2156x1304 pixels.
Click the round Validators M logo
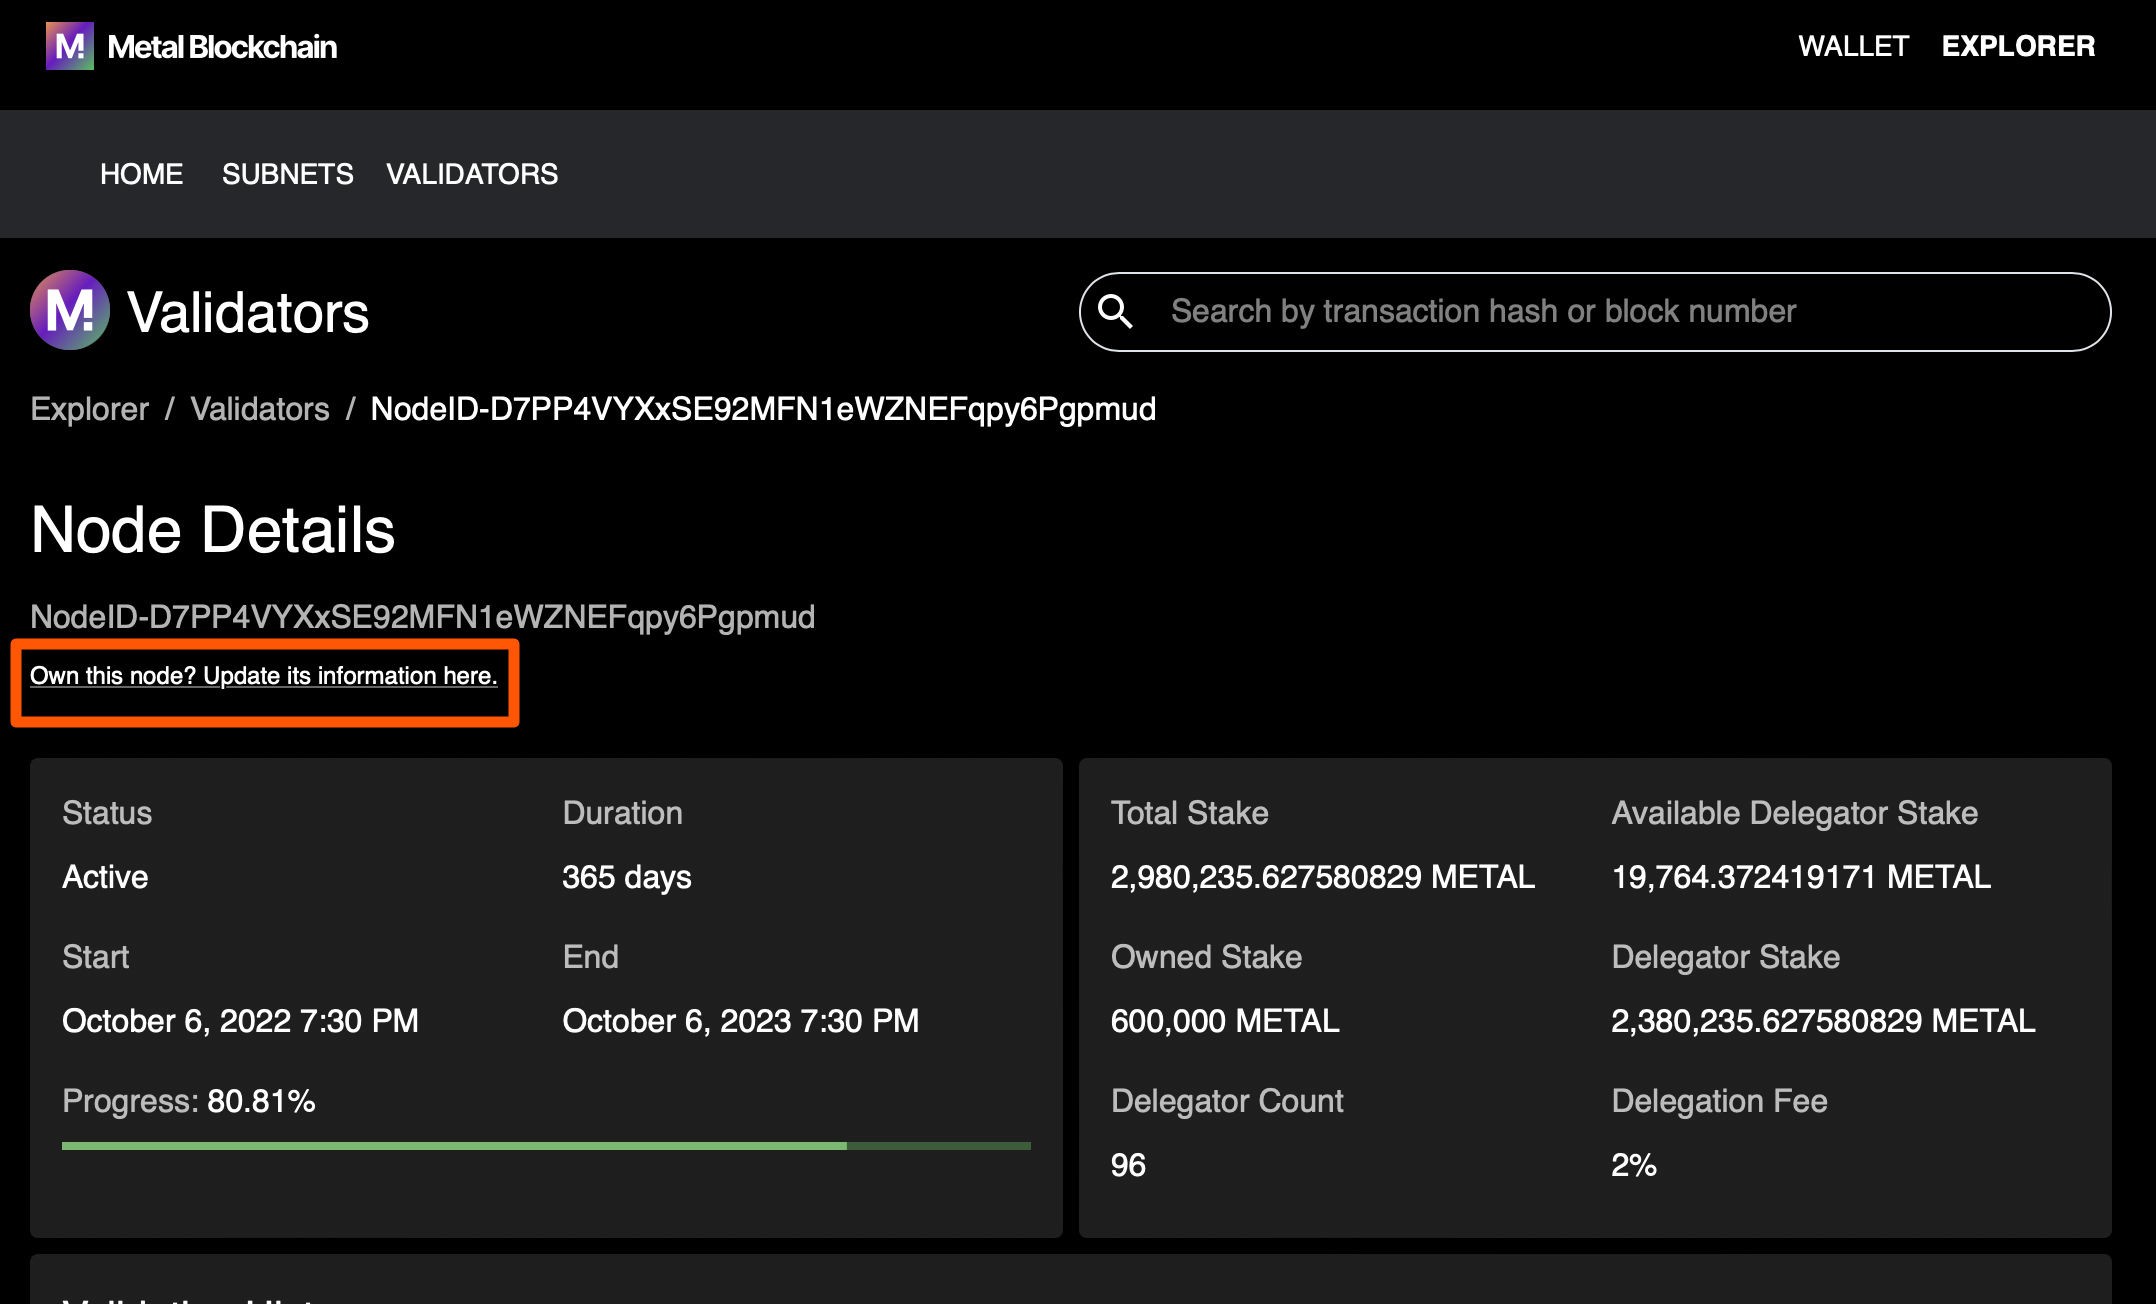click(69, 310)
